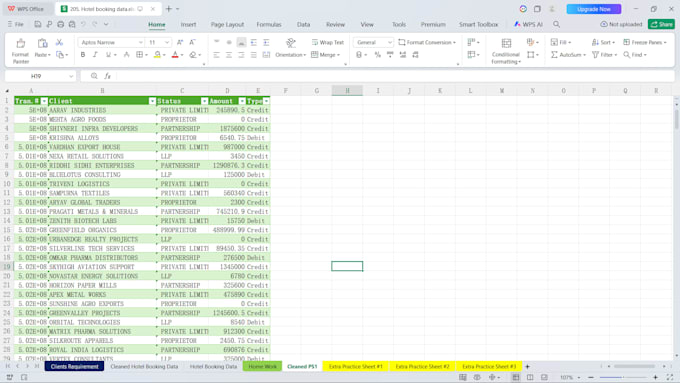
Task: Click the Upgrade Now button
Action: click(594, 9)
